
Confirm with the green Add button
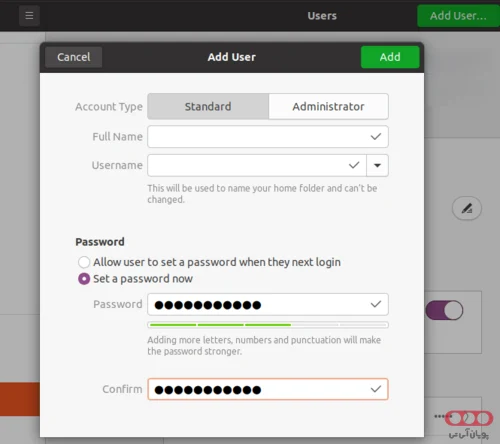tap(390, 57)
